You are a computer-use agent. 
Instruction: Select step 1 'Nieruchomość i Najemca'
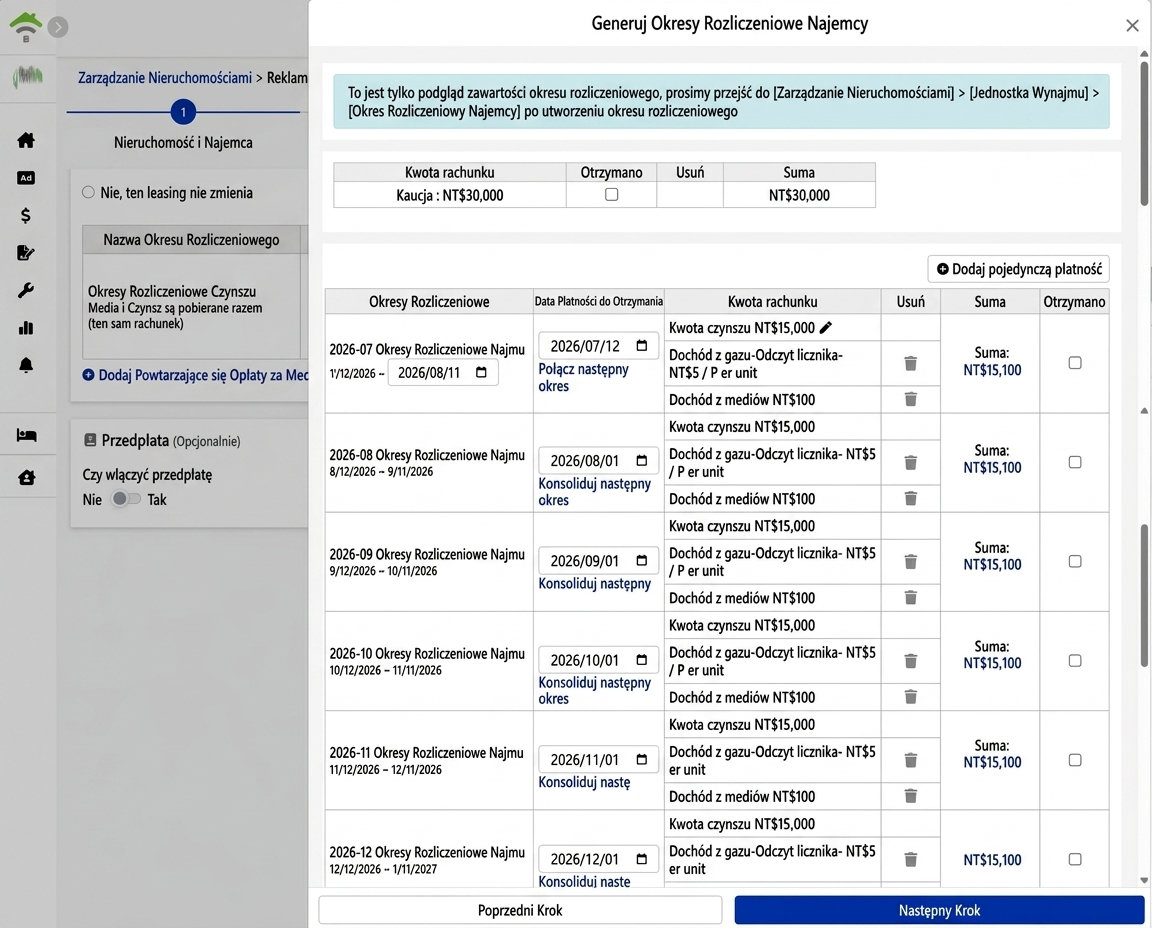coord(183,112)
